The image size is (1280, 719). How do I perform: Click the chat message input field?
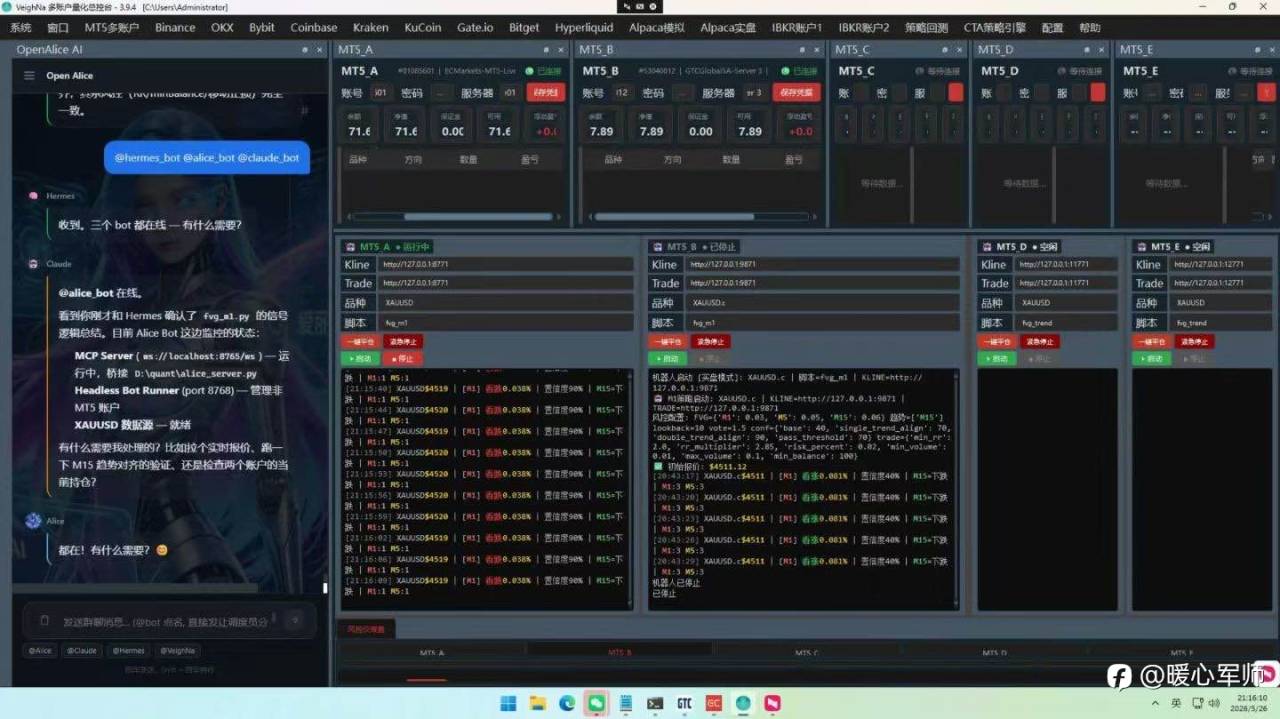pos(165,622)
